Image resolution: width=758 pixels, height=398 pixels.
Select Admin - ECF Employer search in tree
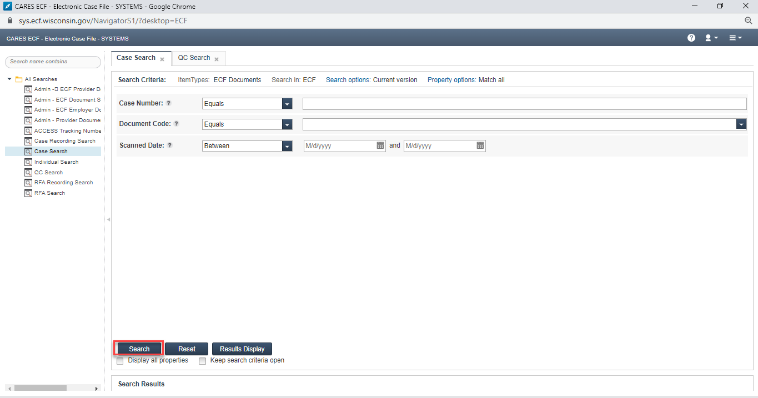pyautogui.click(x=67, y=110)
